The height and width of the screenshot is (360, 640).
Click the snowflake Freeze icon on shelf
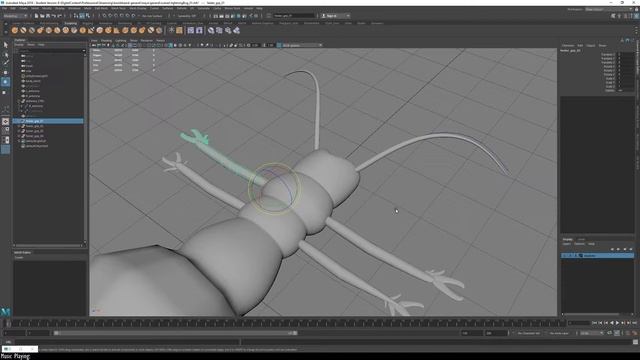(x=171, y=30)
